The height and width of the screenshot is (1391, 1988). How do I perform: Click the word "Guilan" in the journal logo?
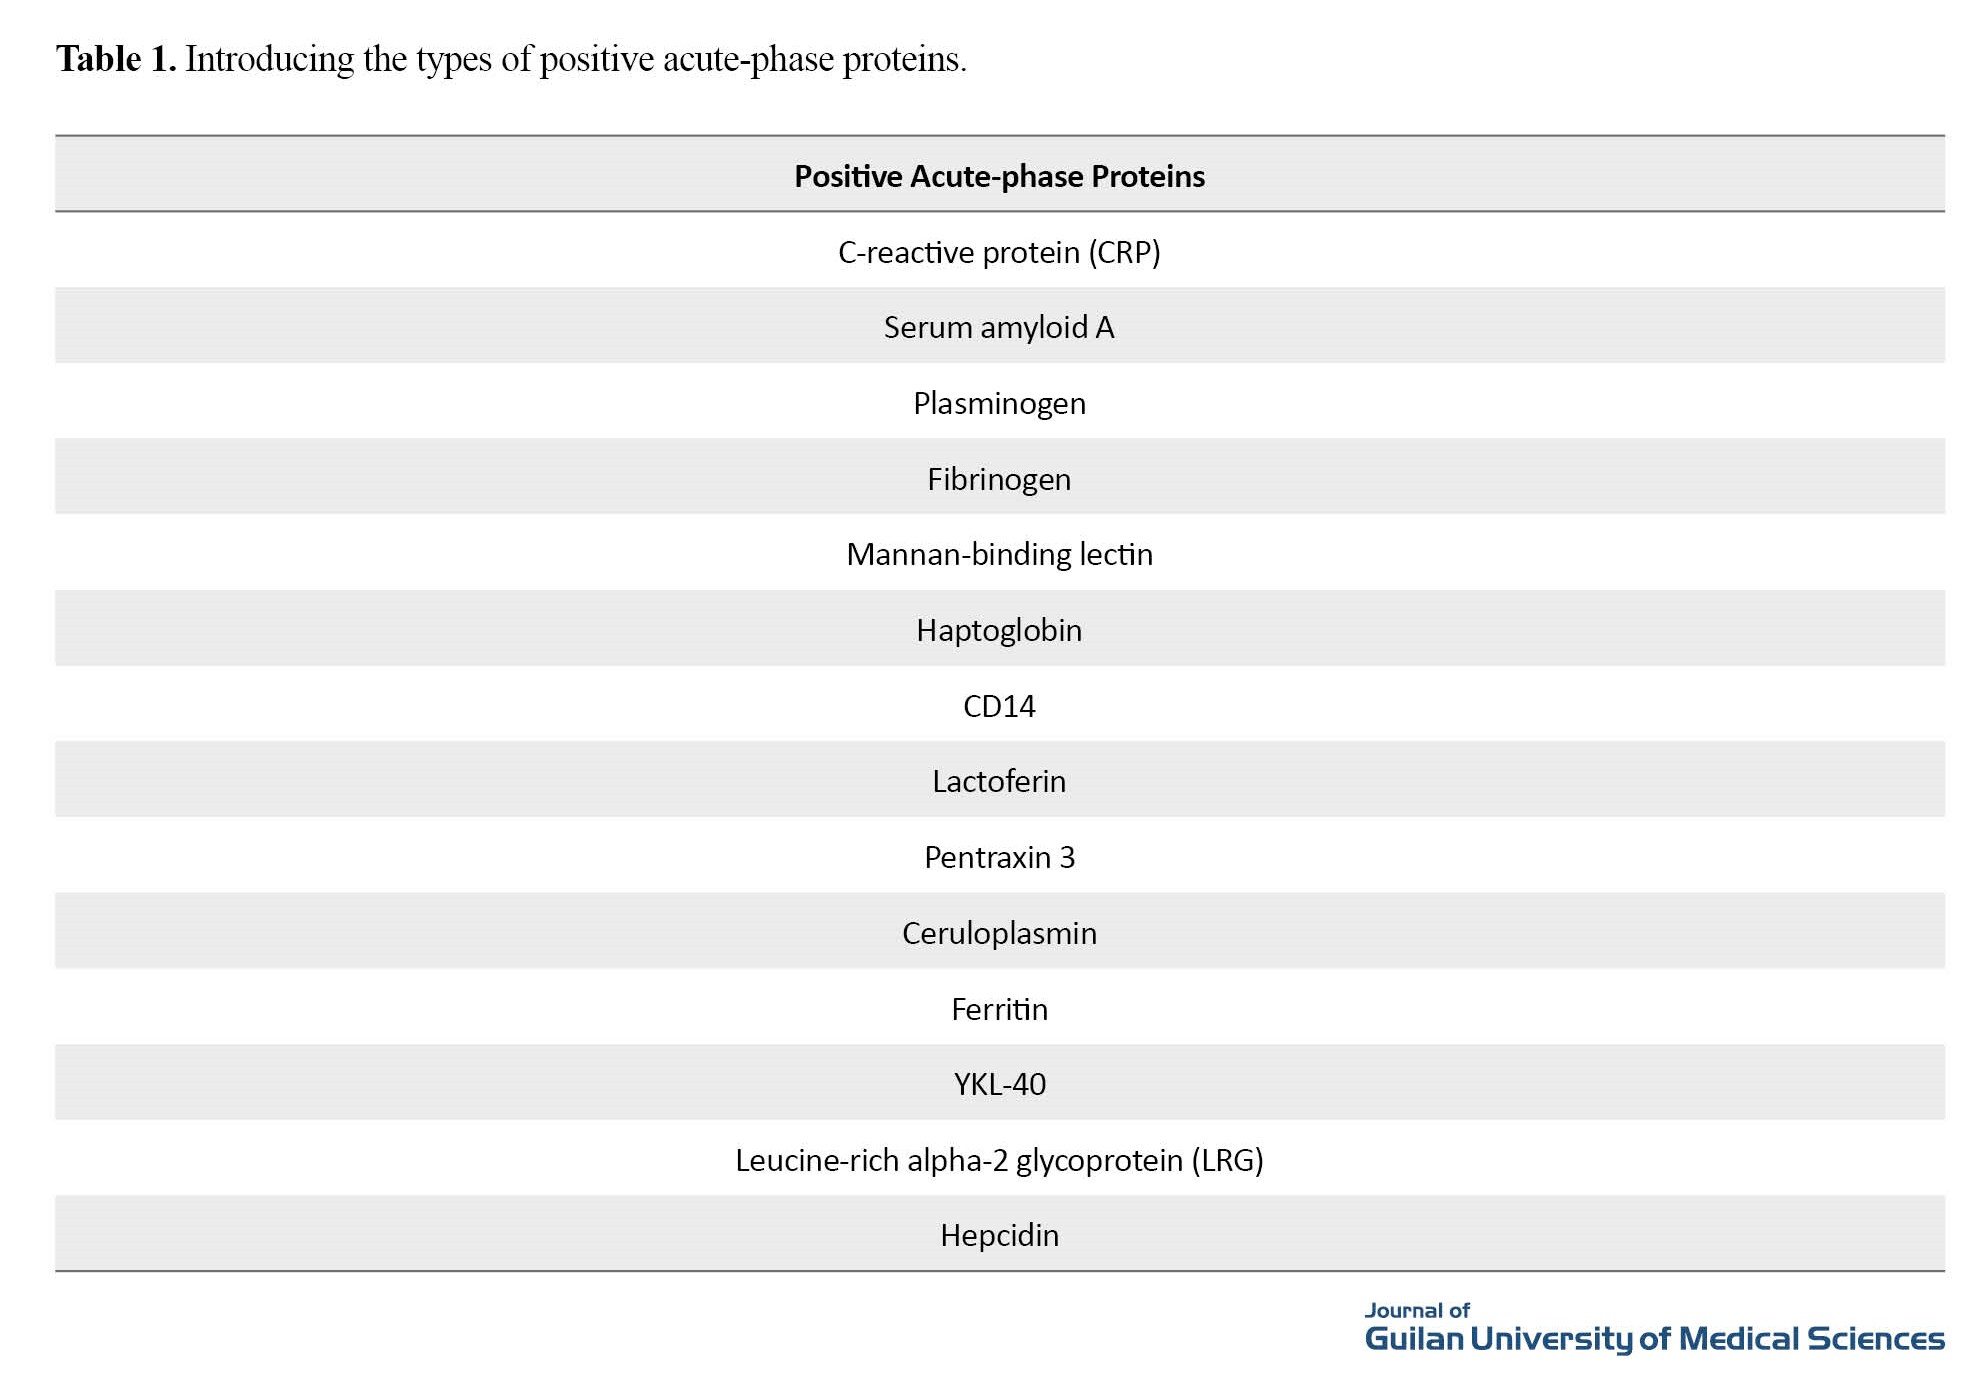1414,1339
